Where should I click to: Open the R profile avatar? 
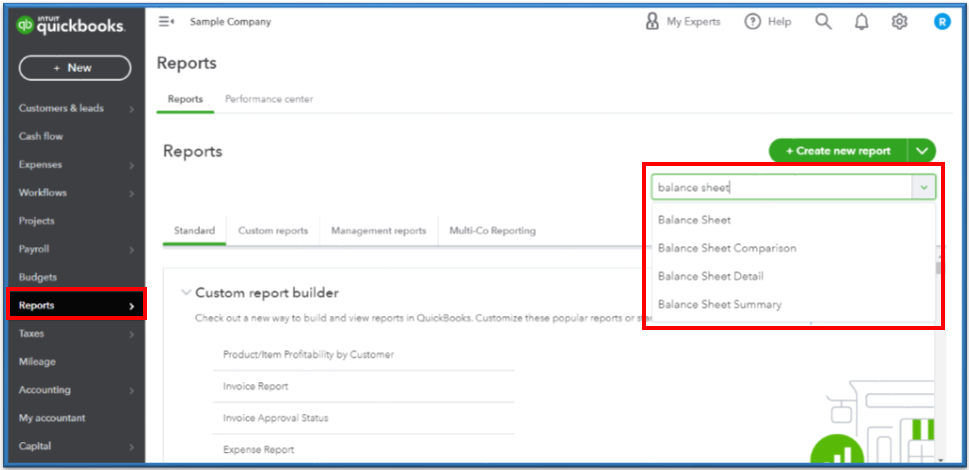coord(942,22)
